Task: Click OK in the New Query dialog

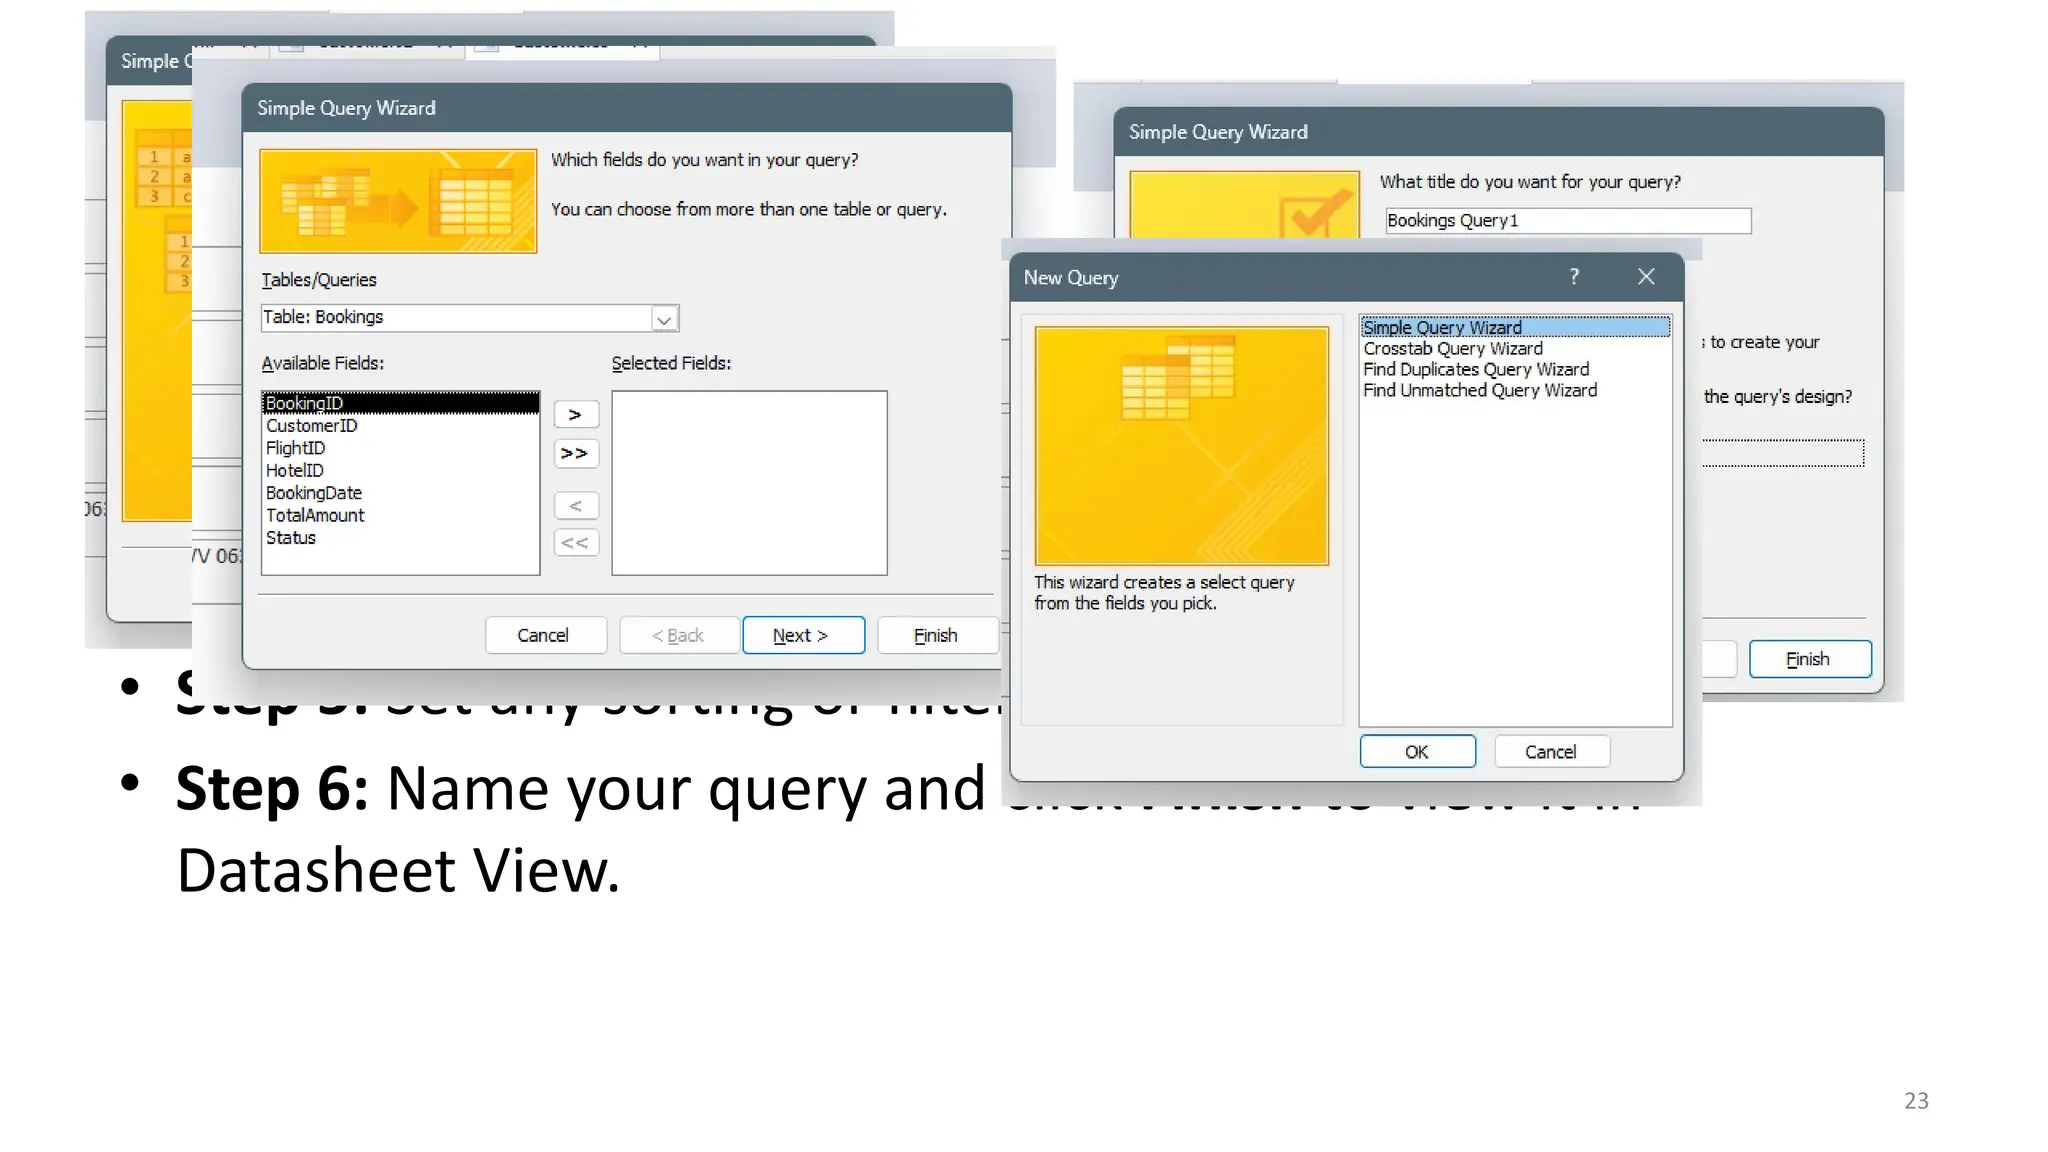Action: pyautogui.click(x=1417, y=752)
